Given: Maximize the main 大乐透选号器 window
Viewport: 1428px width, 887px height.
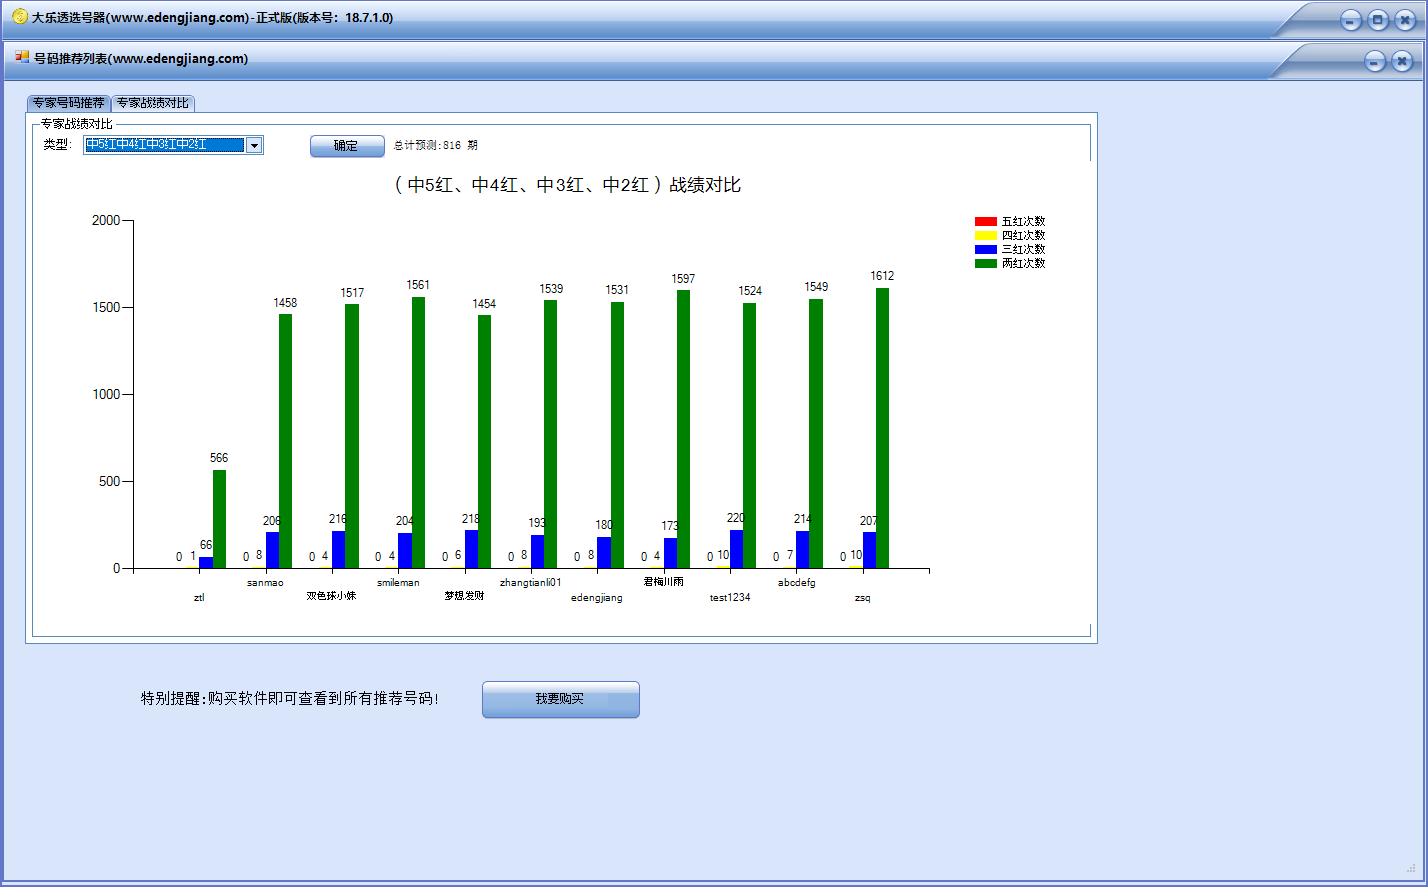Looking at the screenshot, I should [x=1377, y=20].
